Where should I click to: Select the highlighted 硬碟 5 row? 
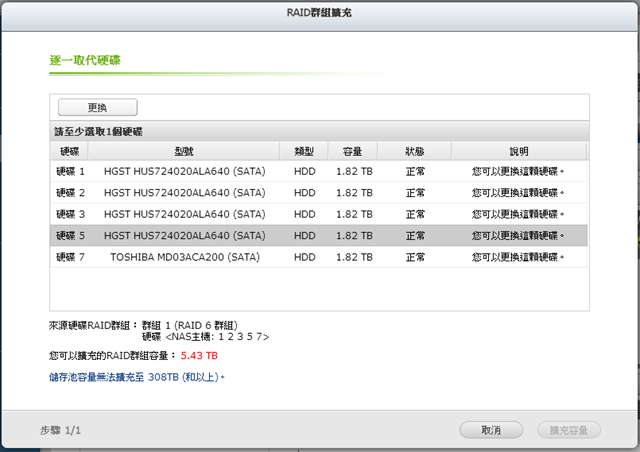point(319,236)
